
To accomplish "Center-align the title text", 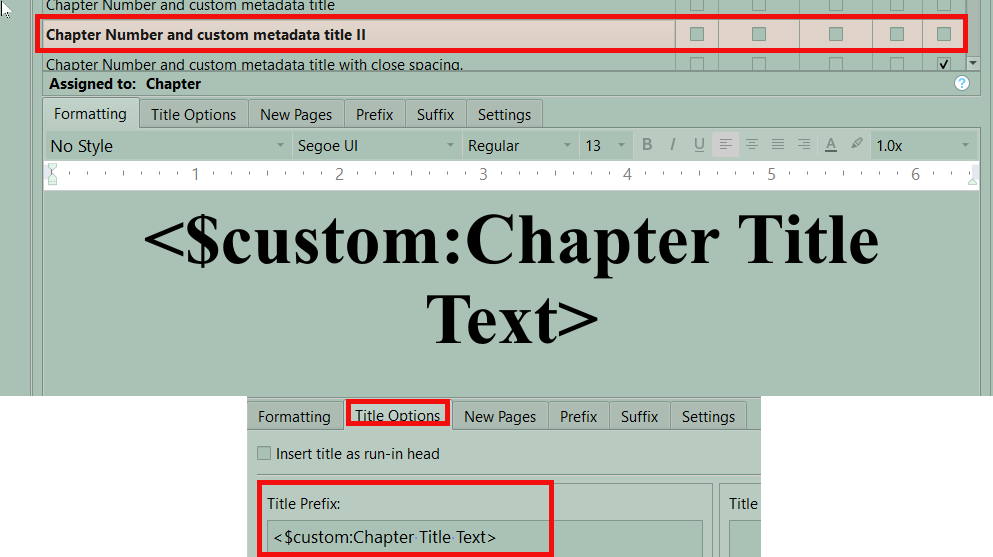I will pyautogui.click(x=752, y=145).
